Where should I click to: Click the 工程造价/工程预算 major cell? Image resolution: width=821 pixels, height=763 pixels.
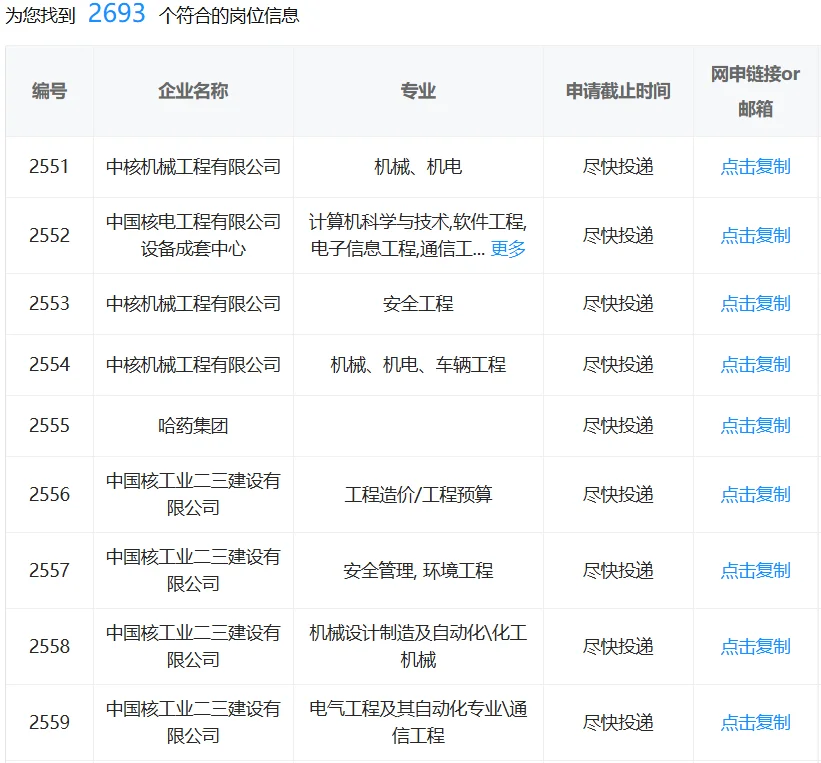click(418, 494)
